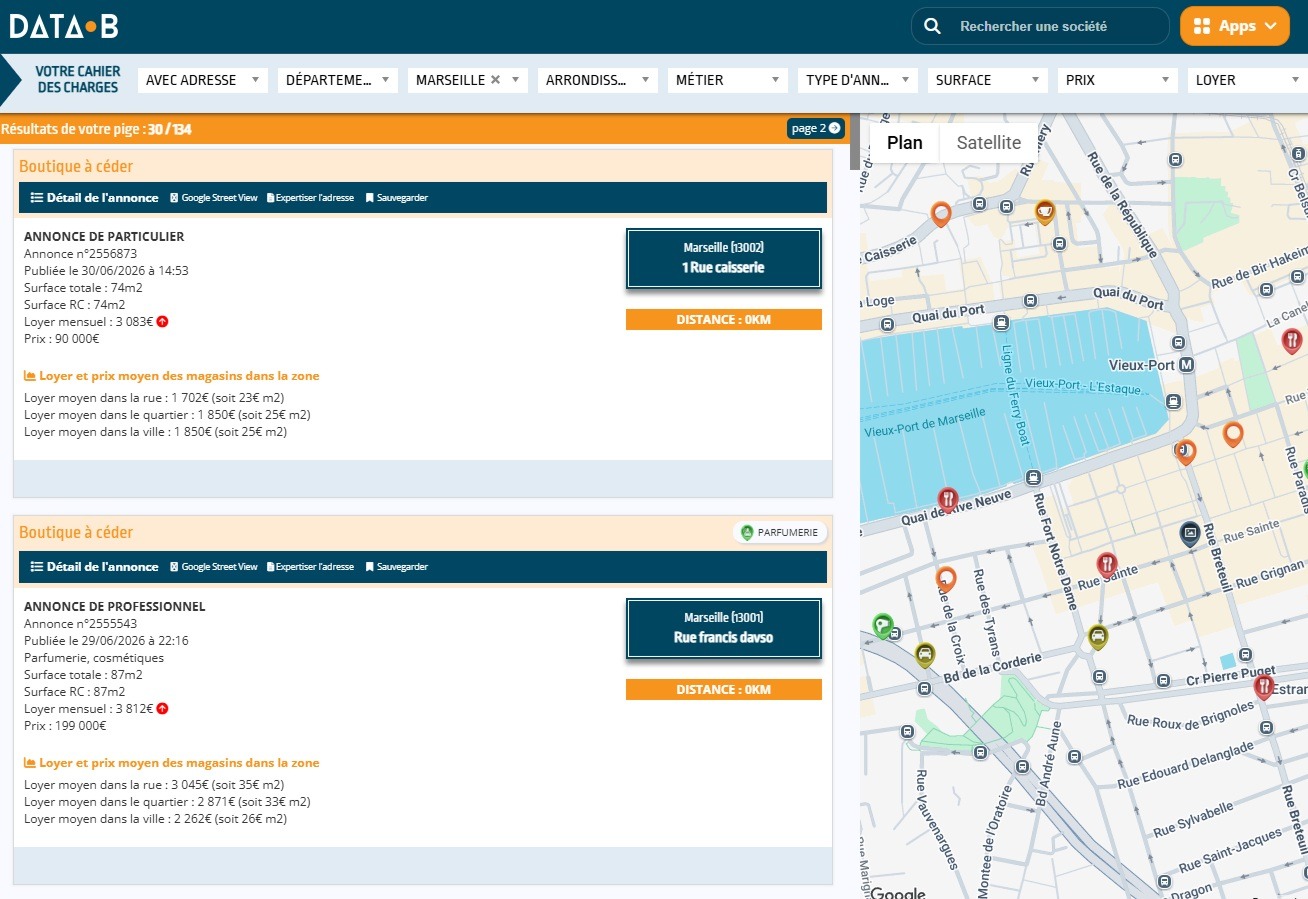Viewport: 1308px width, 899px height.
Task: Click car marker west of Bd de la Corderie
Action: point(925,655)
